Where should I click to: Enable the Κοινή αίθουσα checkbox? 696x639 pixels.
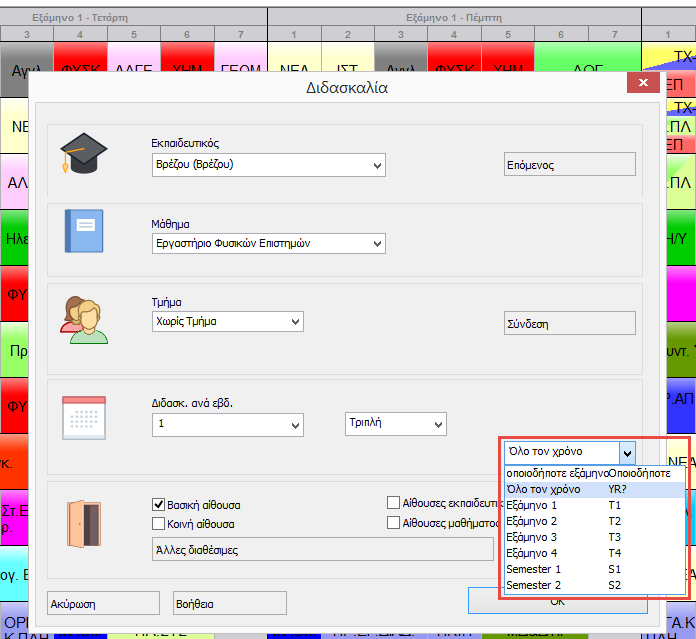[x=158, y=523]
